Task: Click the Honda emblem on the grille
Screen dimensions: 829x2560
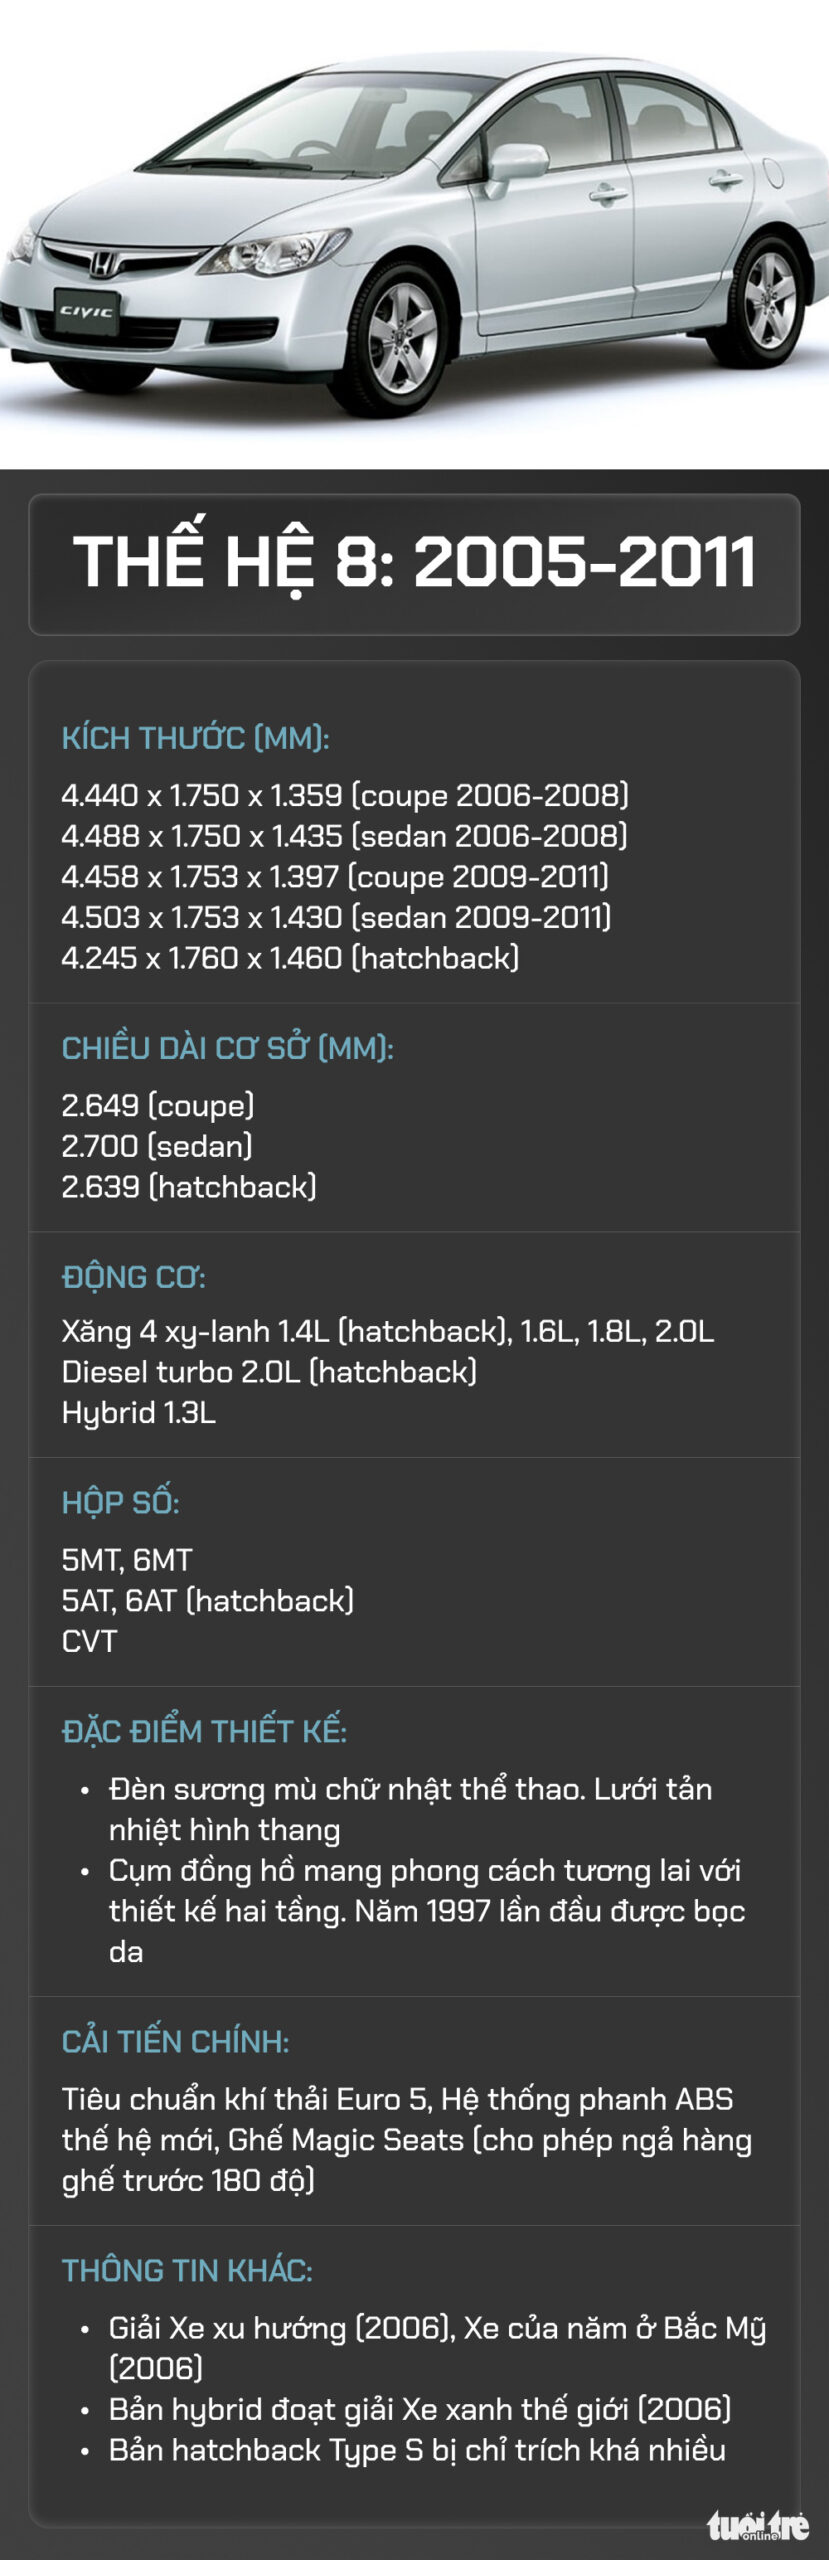Action: (x=101, y=264)
